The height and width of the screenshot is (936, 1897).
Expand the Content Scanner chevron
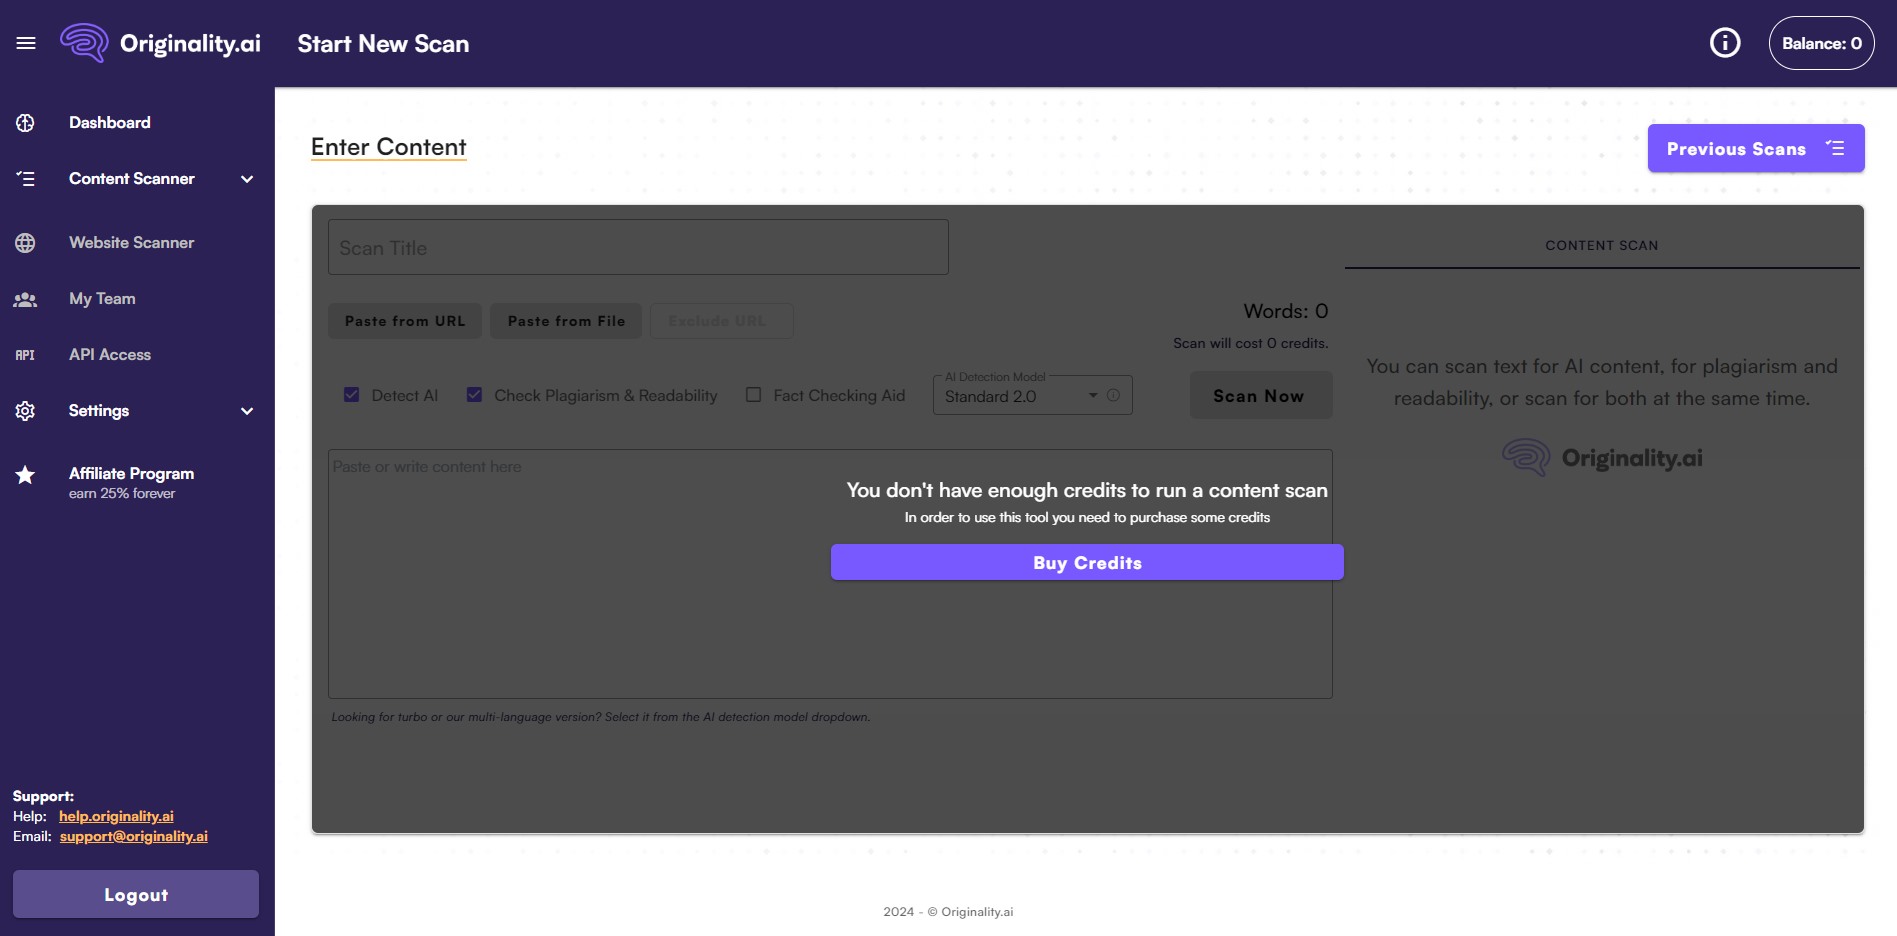[x=247, y=179]
